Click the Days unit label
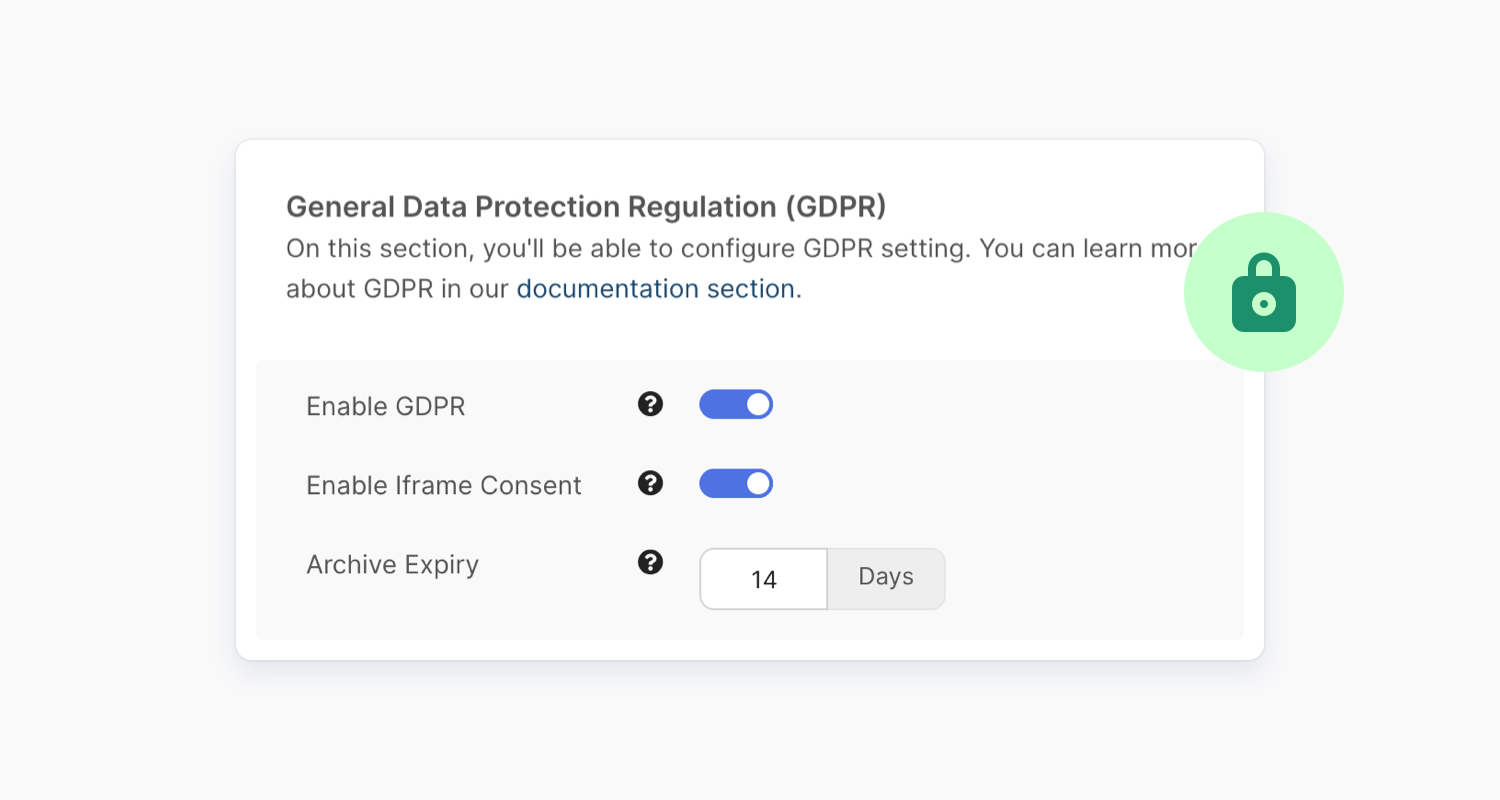 pyautogui.click(x=885, y=577)
